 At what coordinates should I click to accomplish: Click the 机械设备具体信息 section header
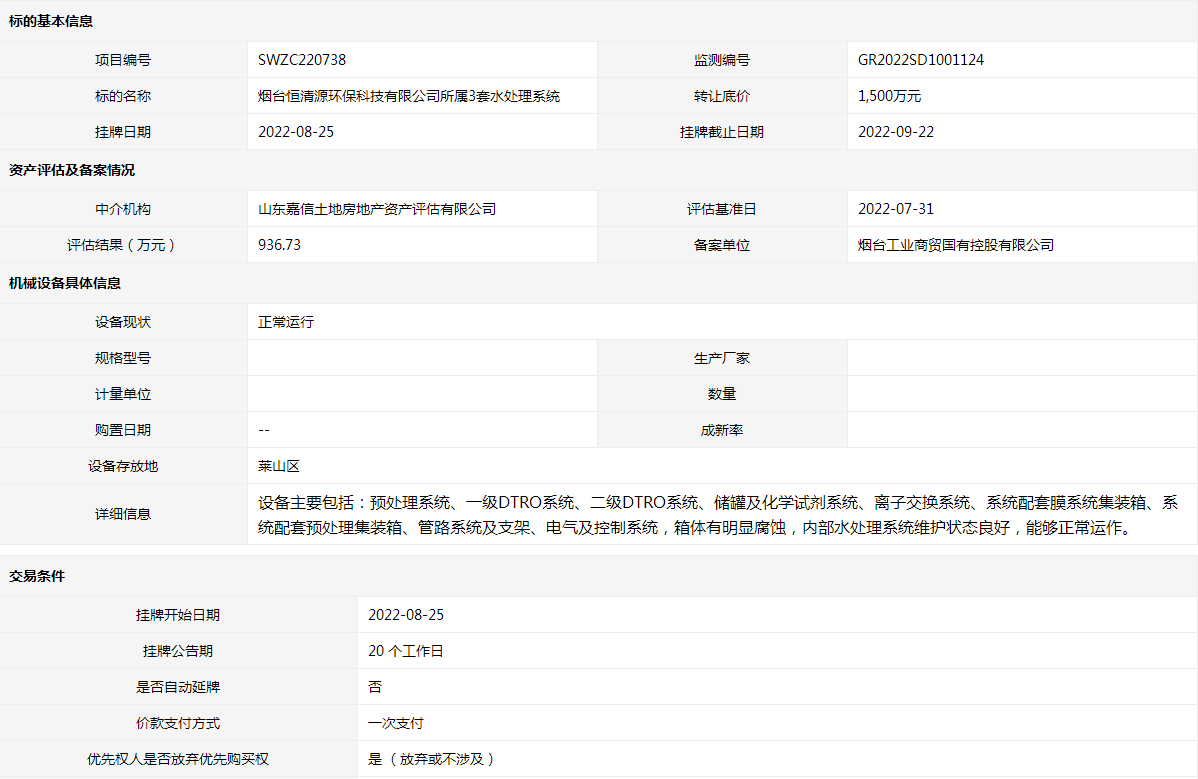tap(65, 283)
